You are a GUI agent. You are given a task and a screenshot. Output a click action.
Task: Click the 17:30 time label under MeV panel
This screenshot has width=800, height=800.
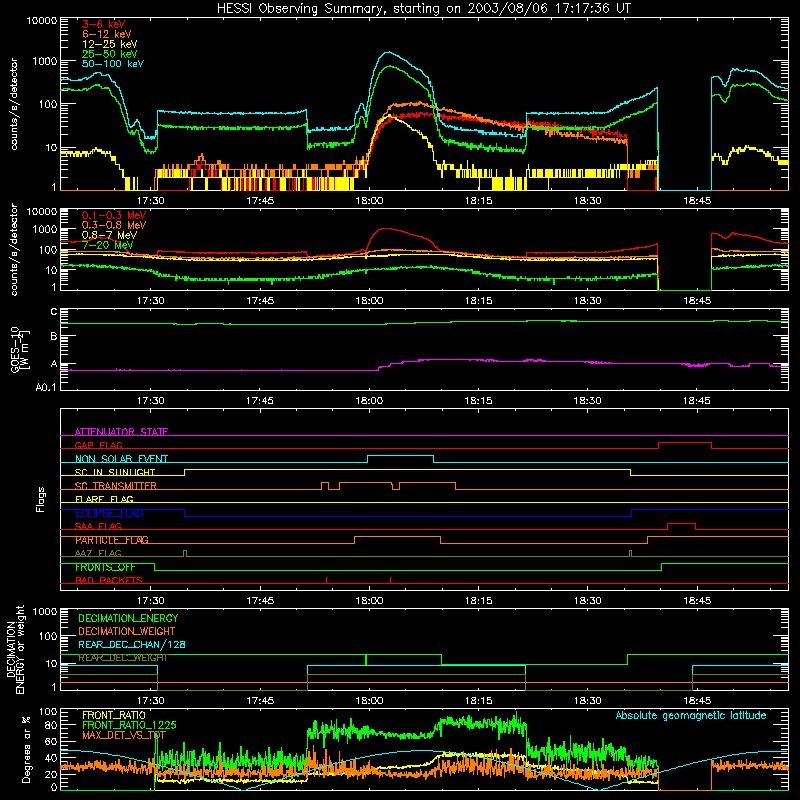point(151,301)
